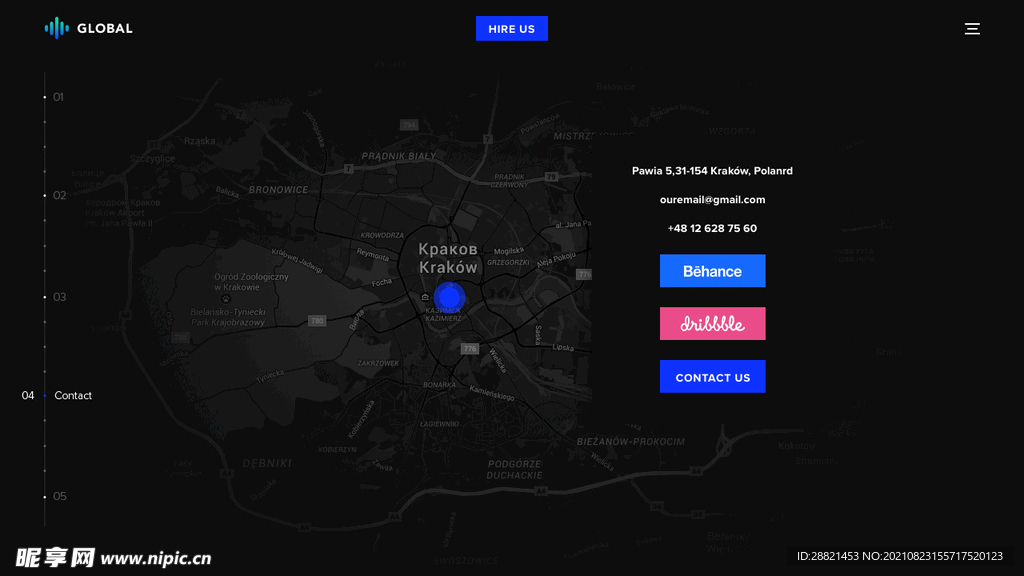Screen dimensions: 1024x576
Task: Click the Bielańsko-Tyniecki Park Krajobrazowy label
Action: [x=228, y=317]
